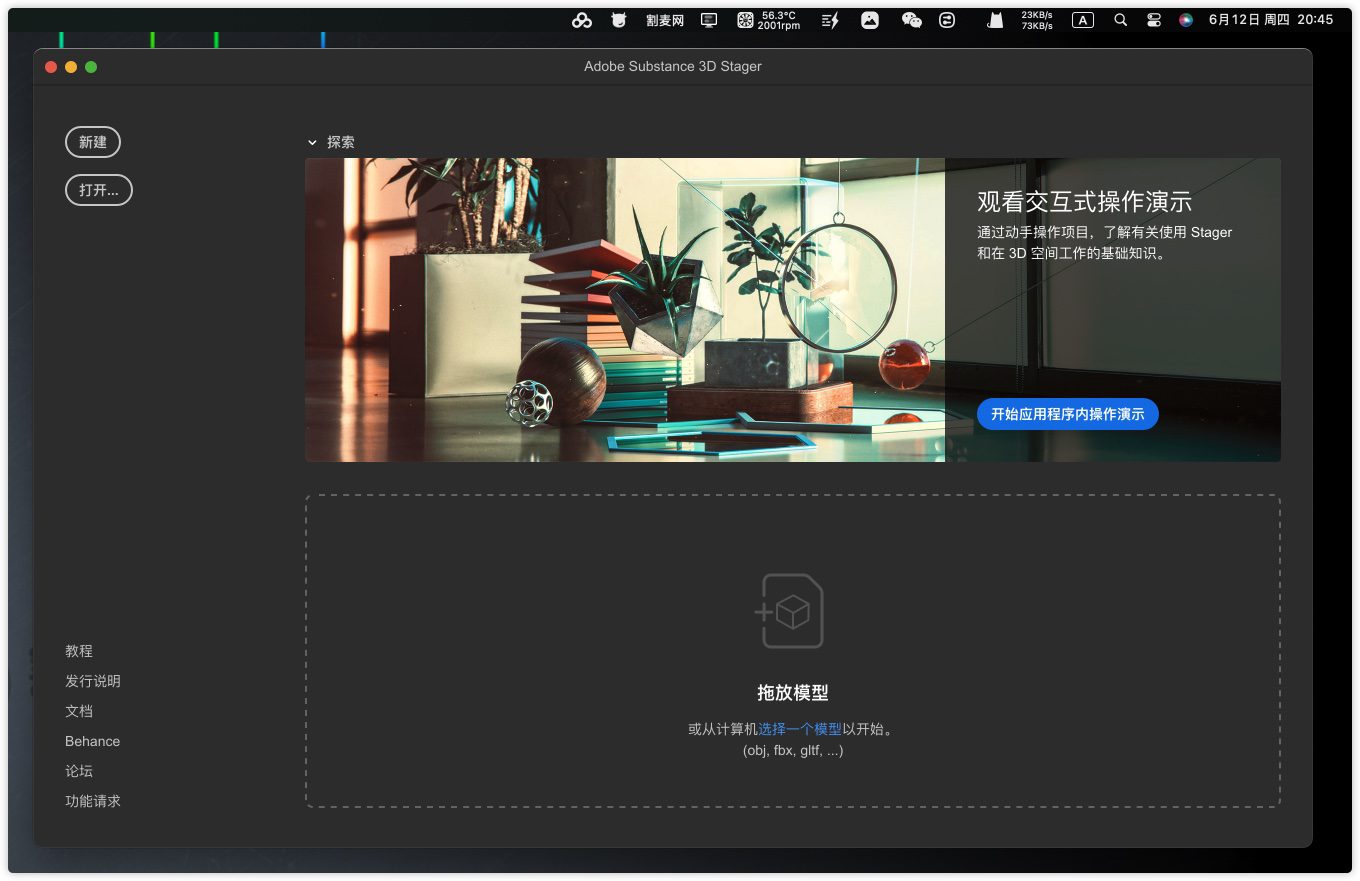Open the 文档 documentation link
Viewport: 1360px width, 881px height.
click(79, 711)
